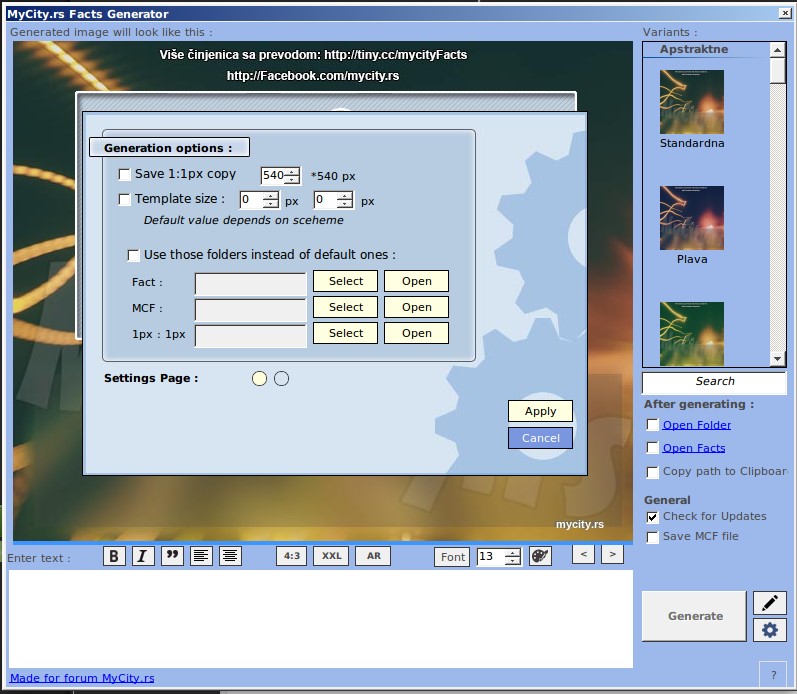Click the font size value field
Screen dimensions: 797x694
click(492, 557)
